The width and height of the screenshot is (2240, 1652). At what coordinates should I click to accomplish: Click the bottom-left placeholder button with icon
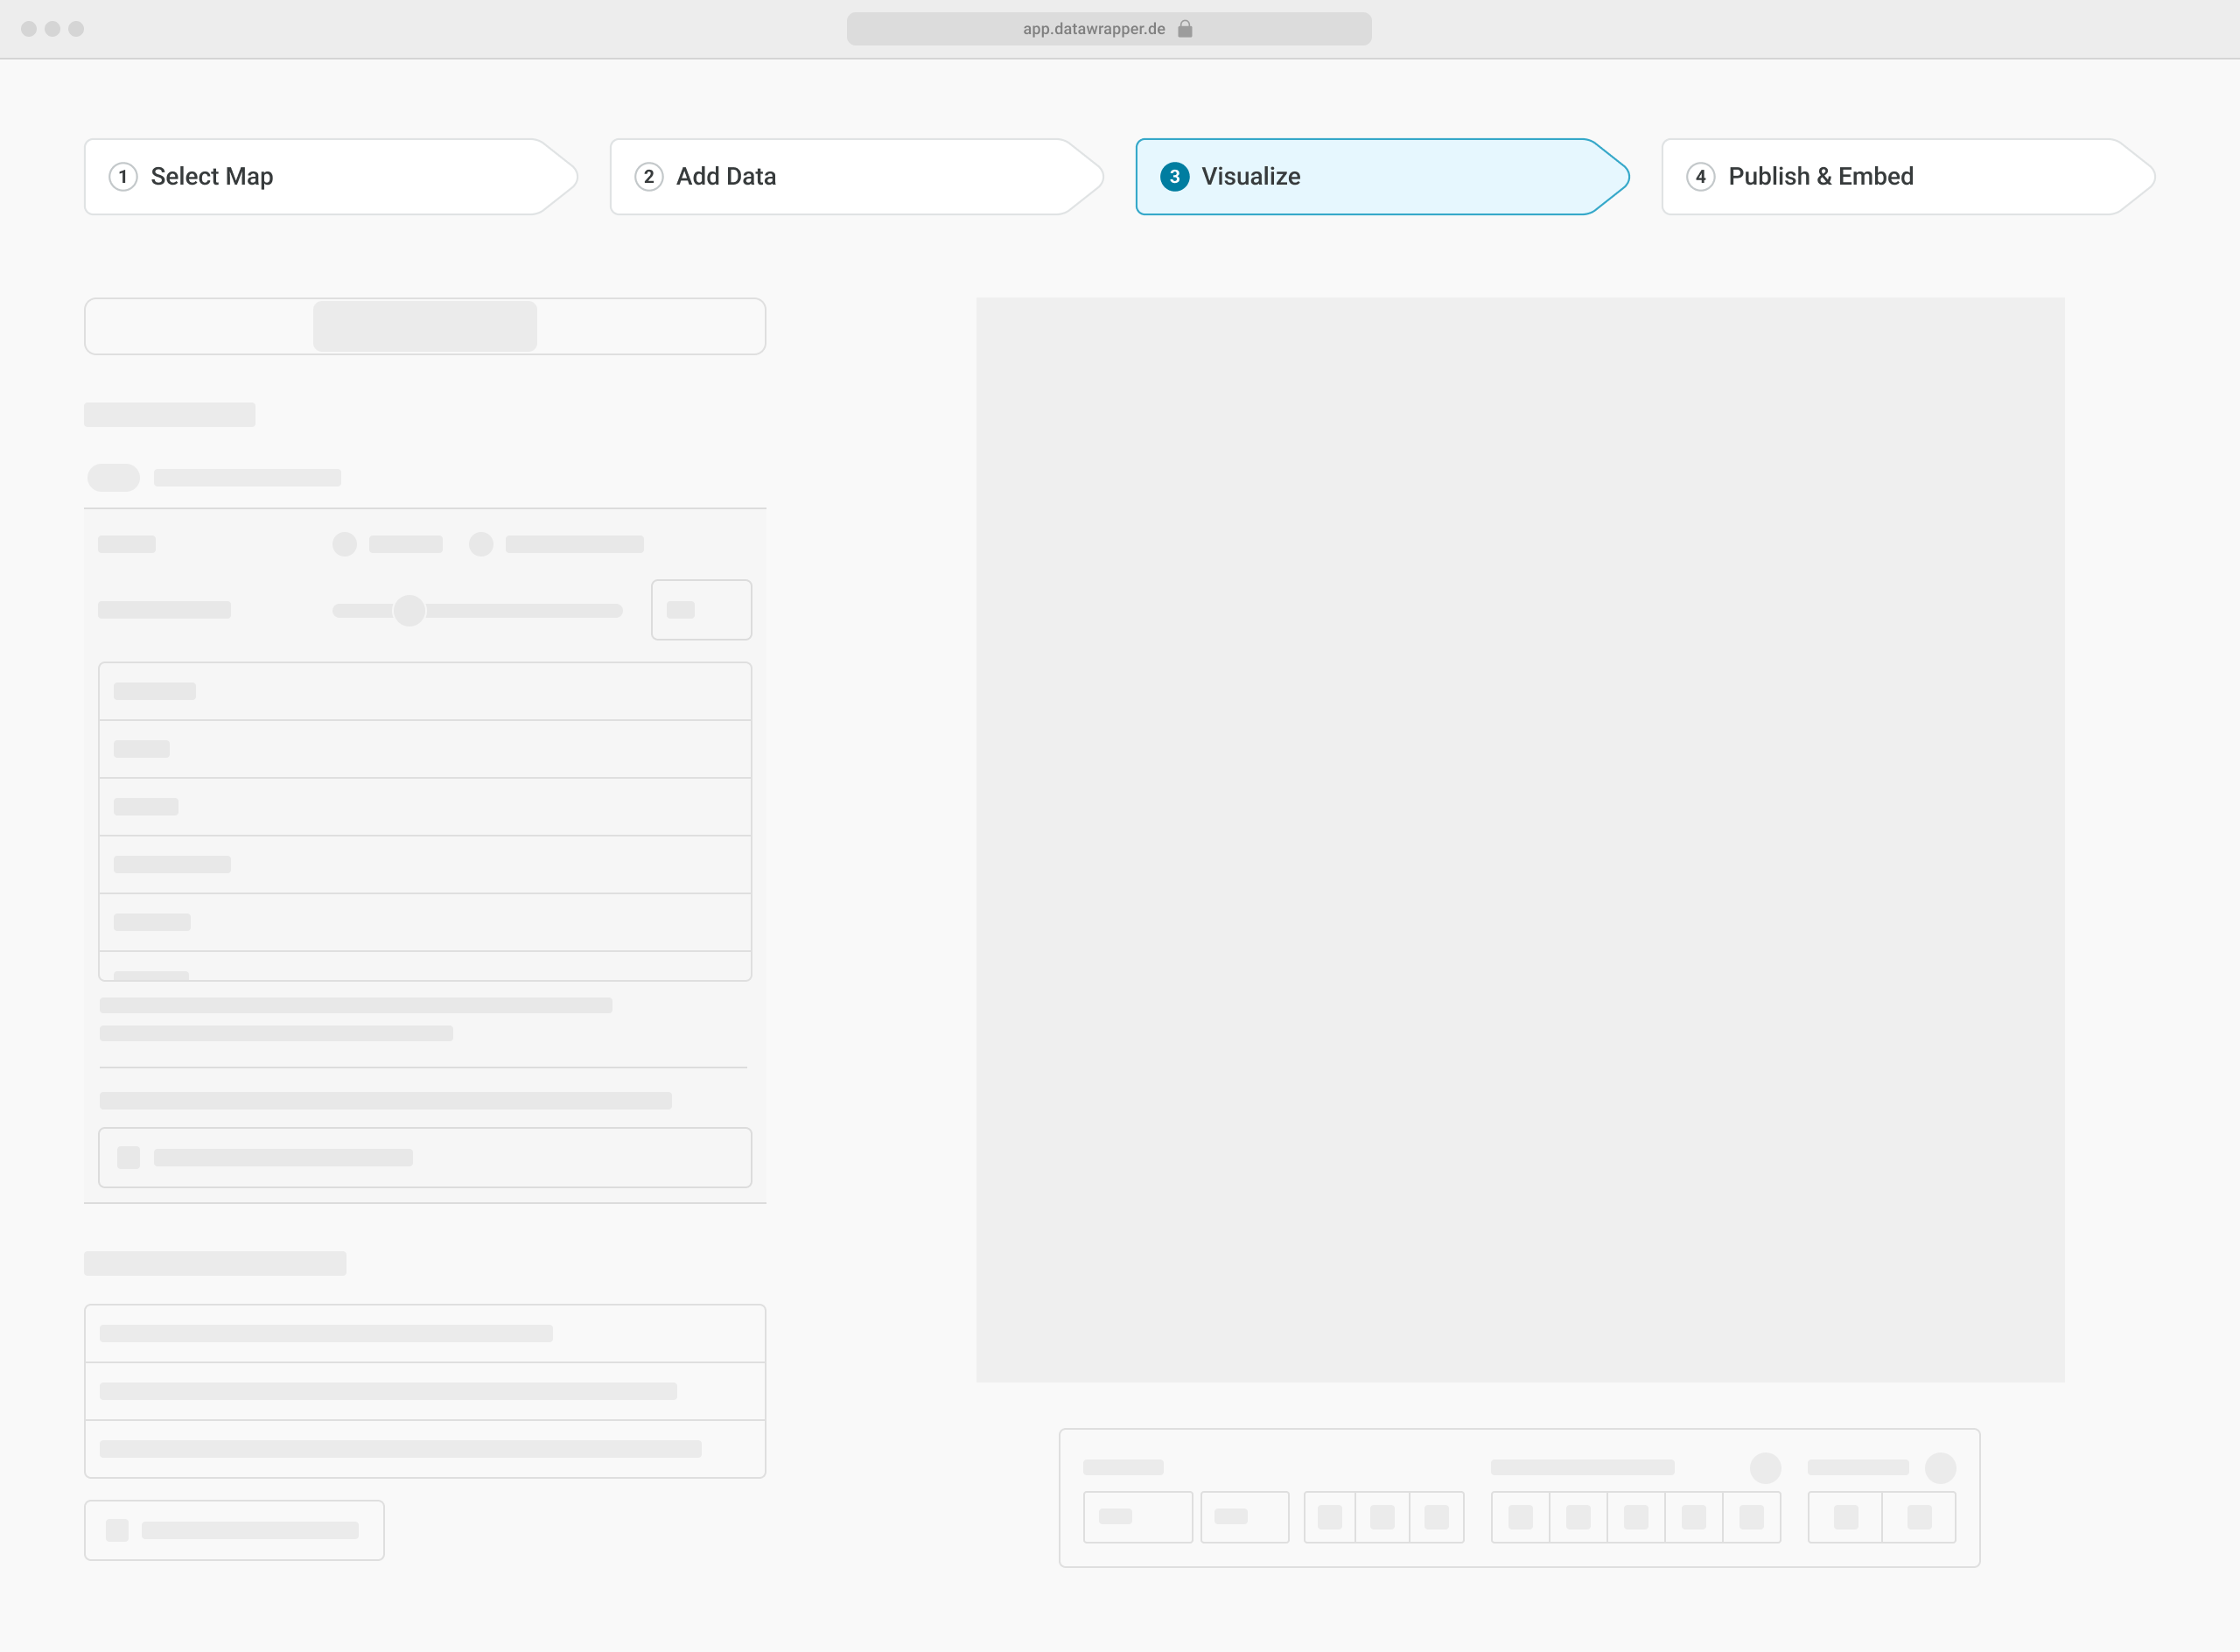coord(234,1530)
